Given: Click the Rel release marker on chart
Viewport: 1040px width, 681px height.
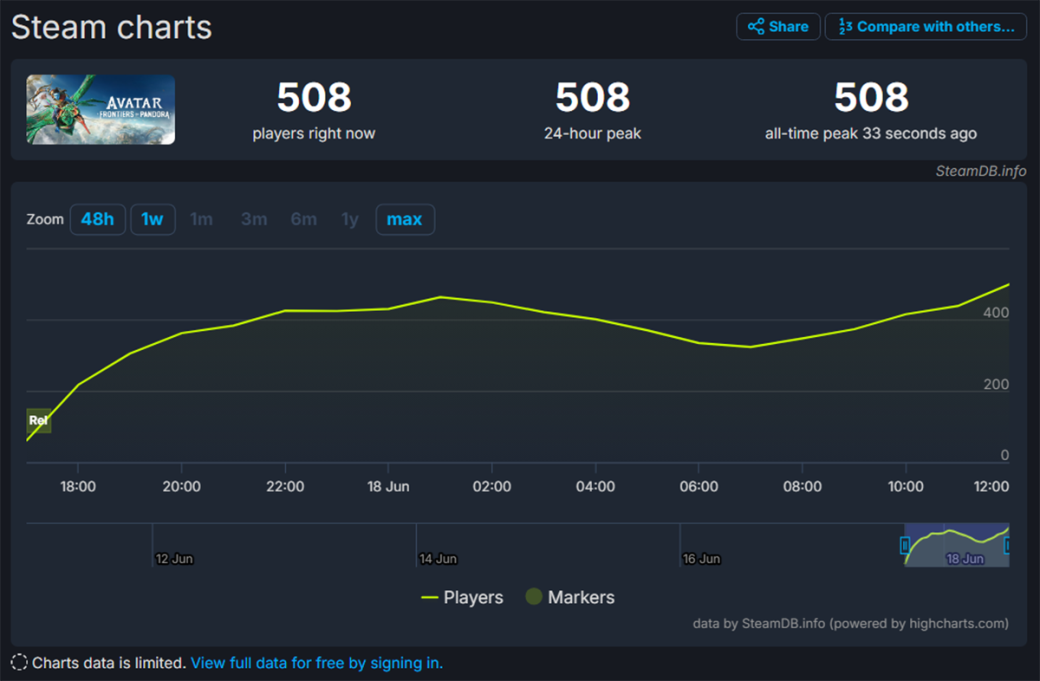Looking at the screenshot, I should [38, 420].
